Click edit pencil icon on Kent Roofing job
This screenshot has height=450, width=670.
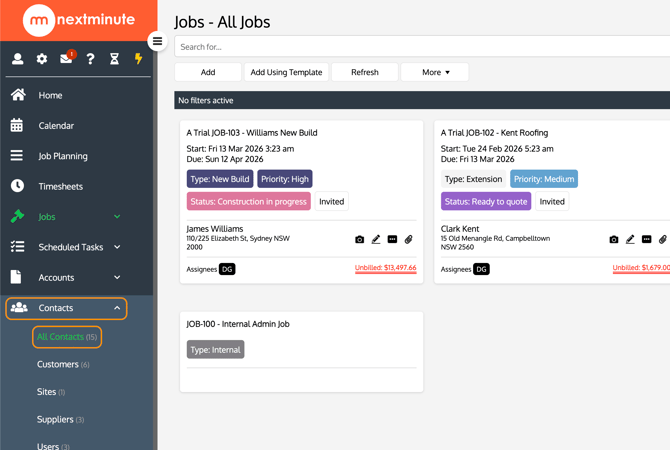(x=630, y=240)
